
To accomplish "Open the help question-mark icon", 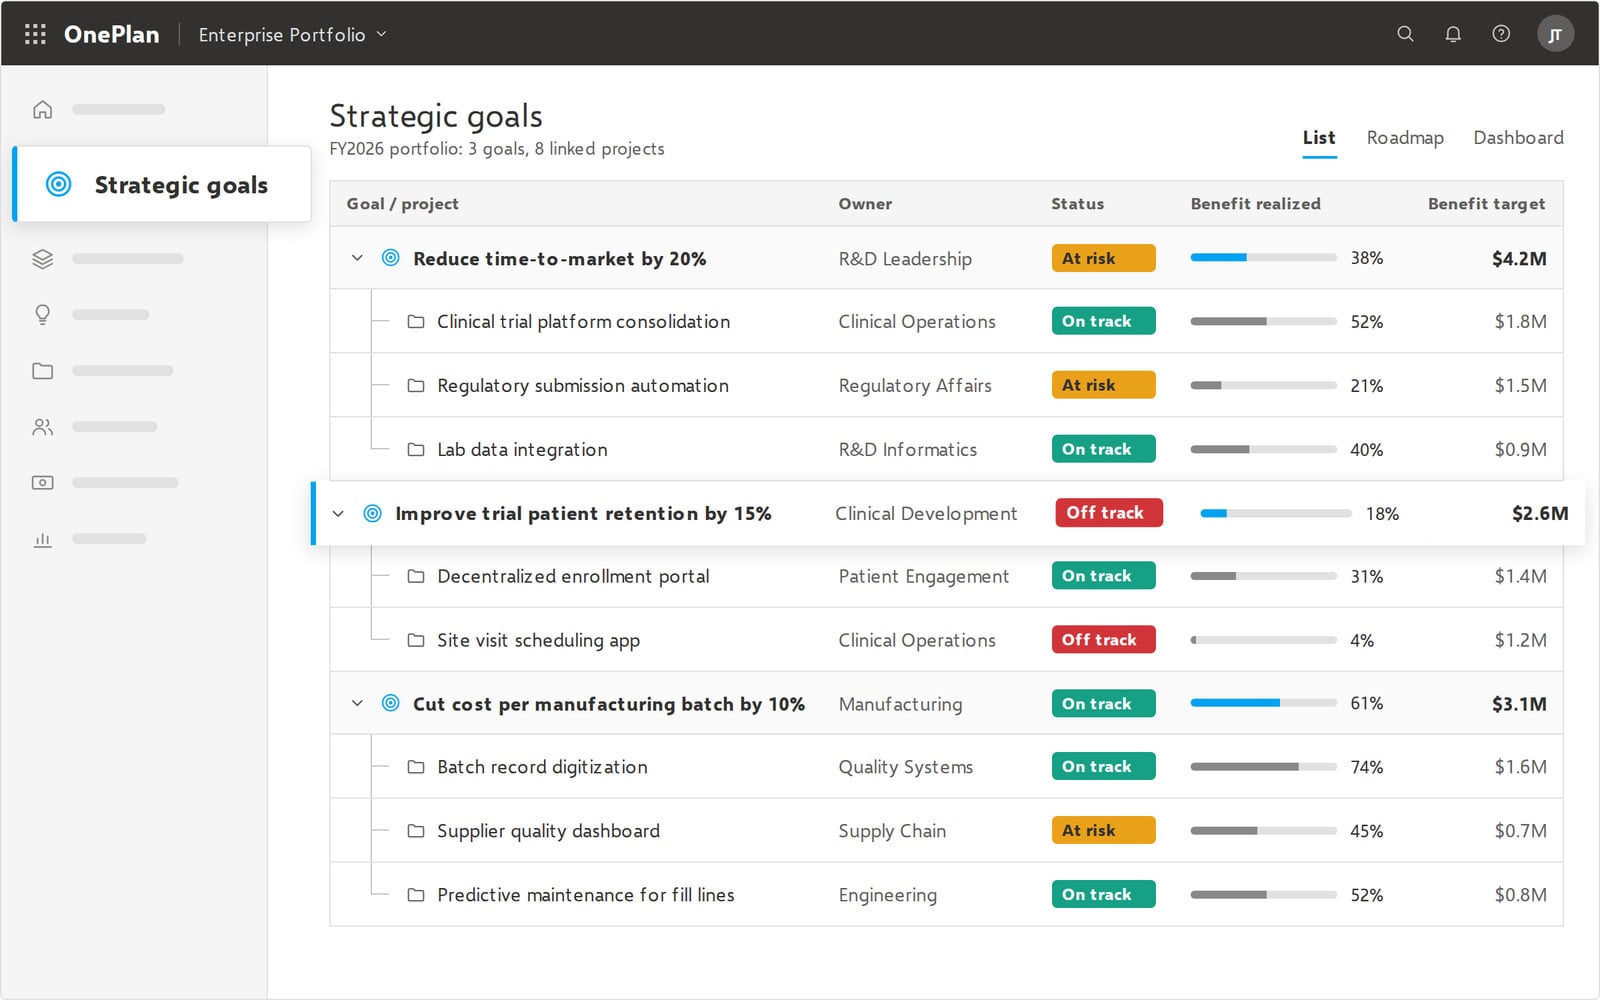I will click(x=1501, y=34).
